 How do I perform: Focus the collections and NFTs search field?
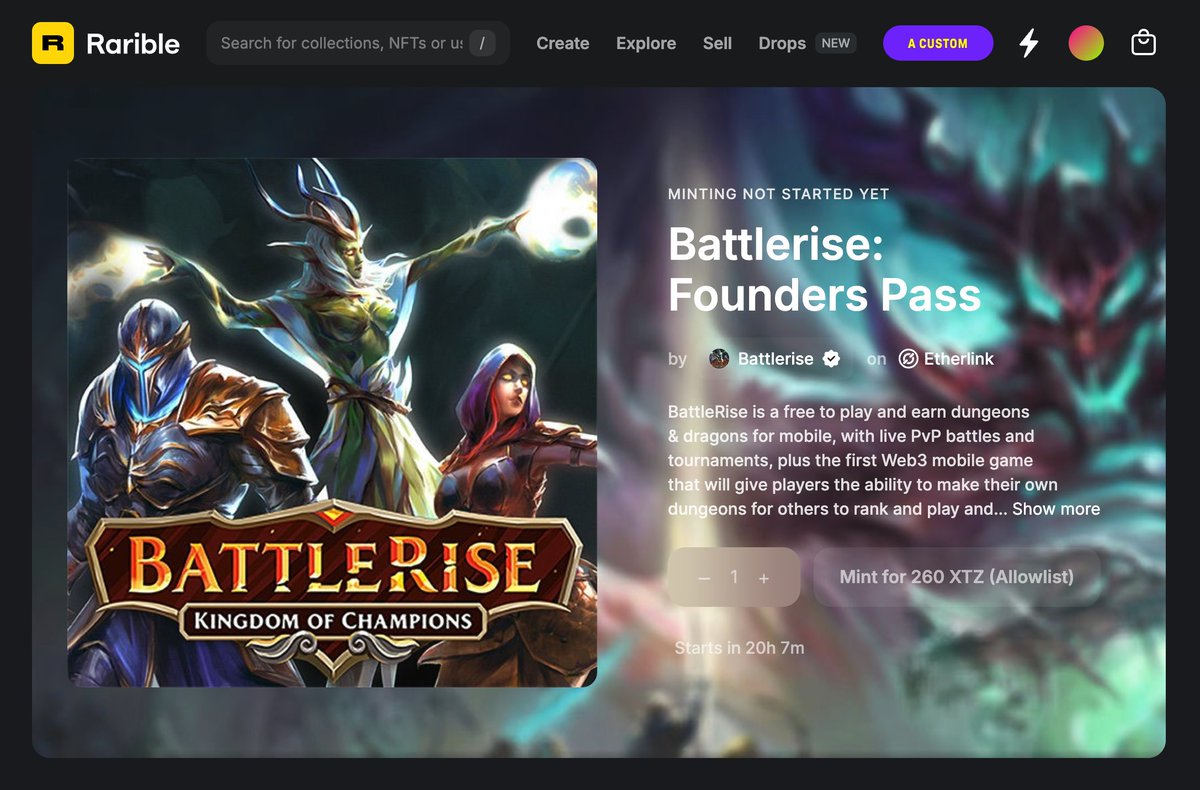(x=358, y=43)
